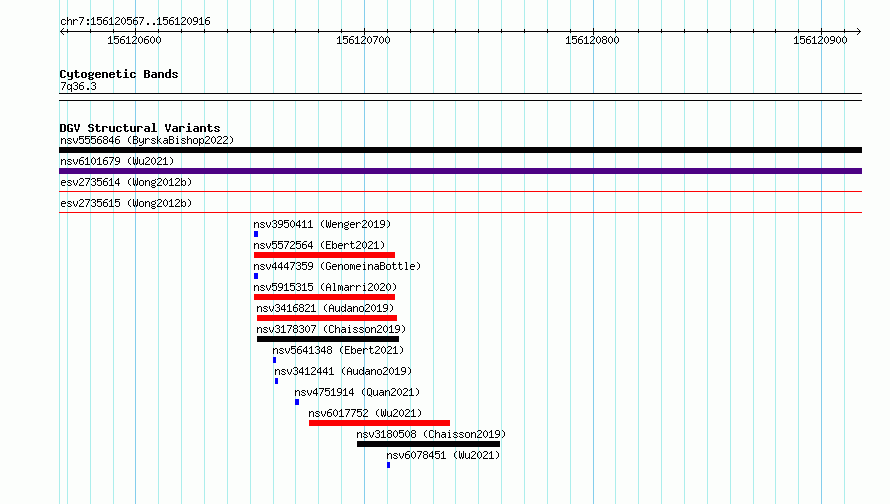Click the blue marker under nsv4447359
Viewport: 890px width, 504px height.
pos(256,276)
